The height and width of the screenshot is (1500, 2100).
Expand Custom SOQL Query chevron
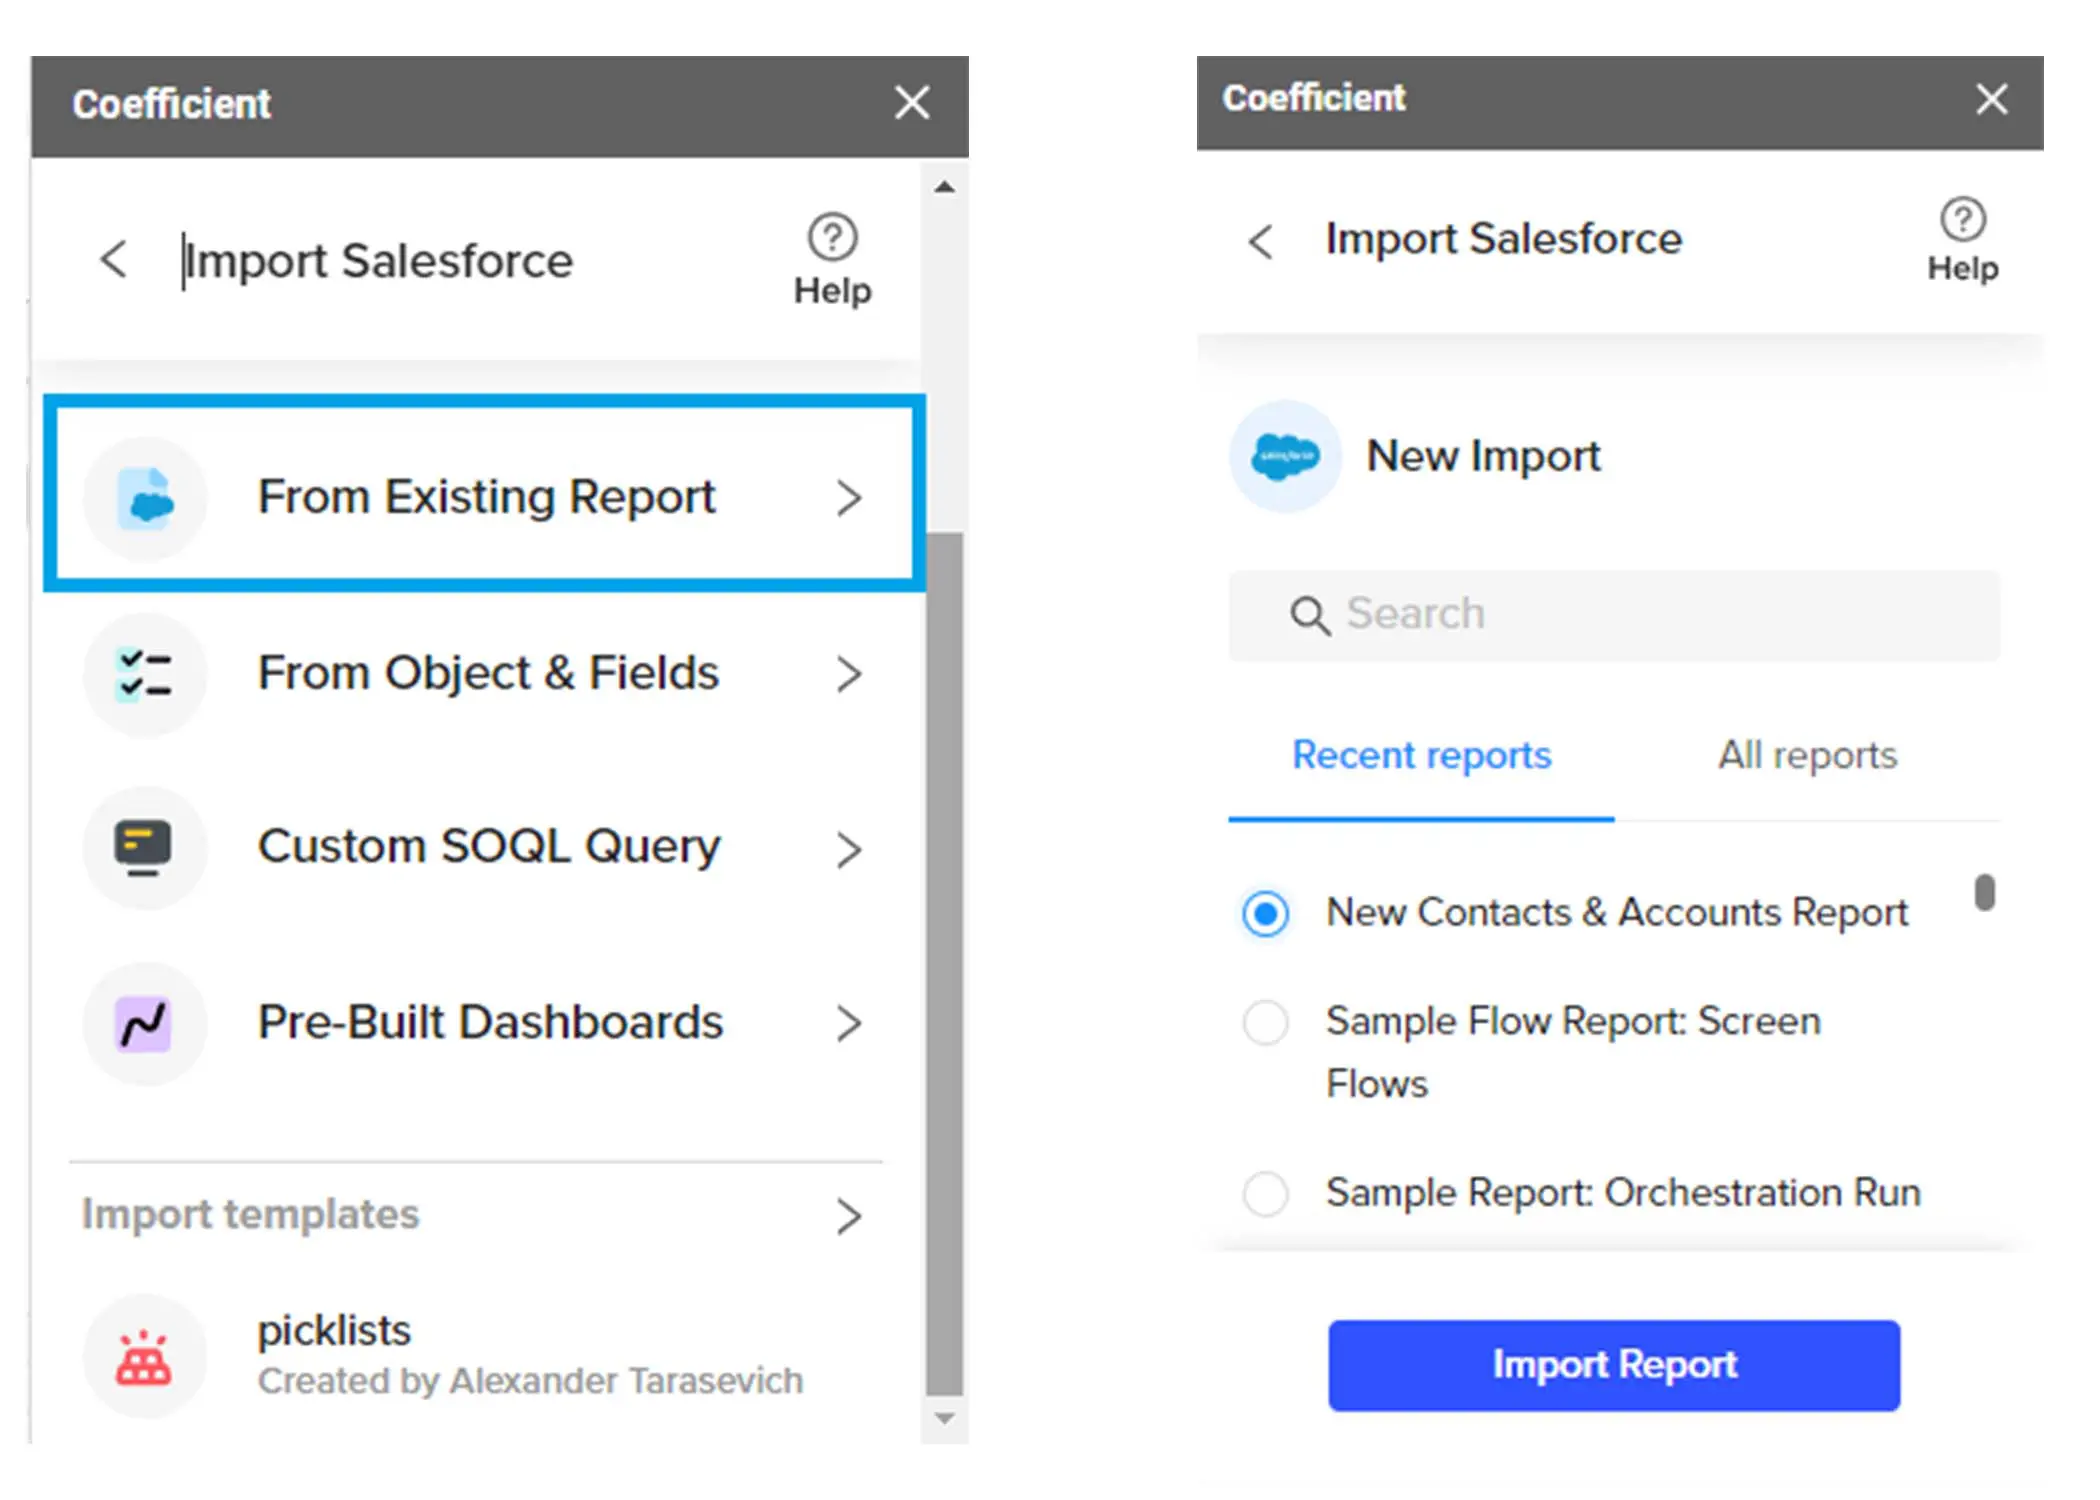coord(849,850)
